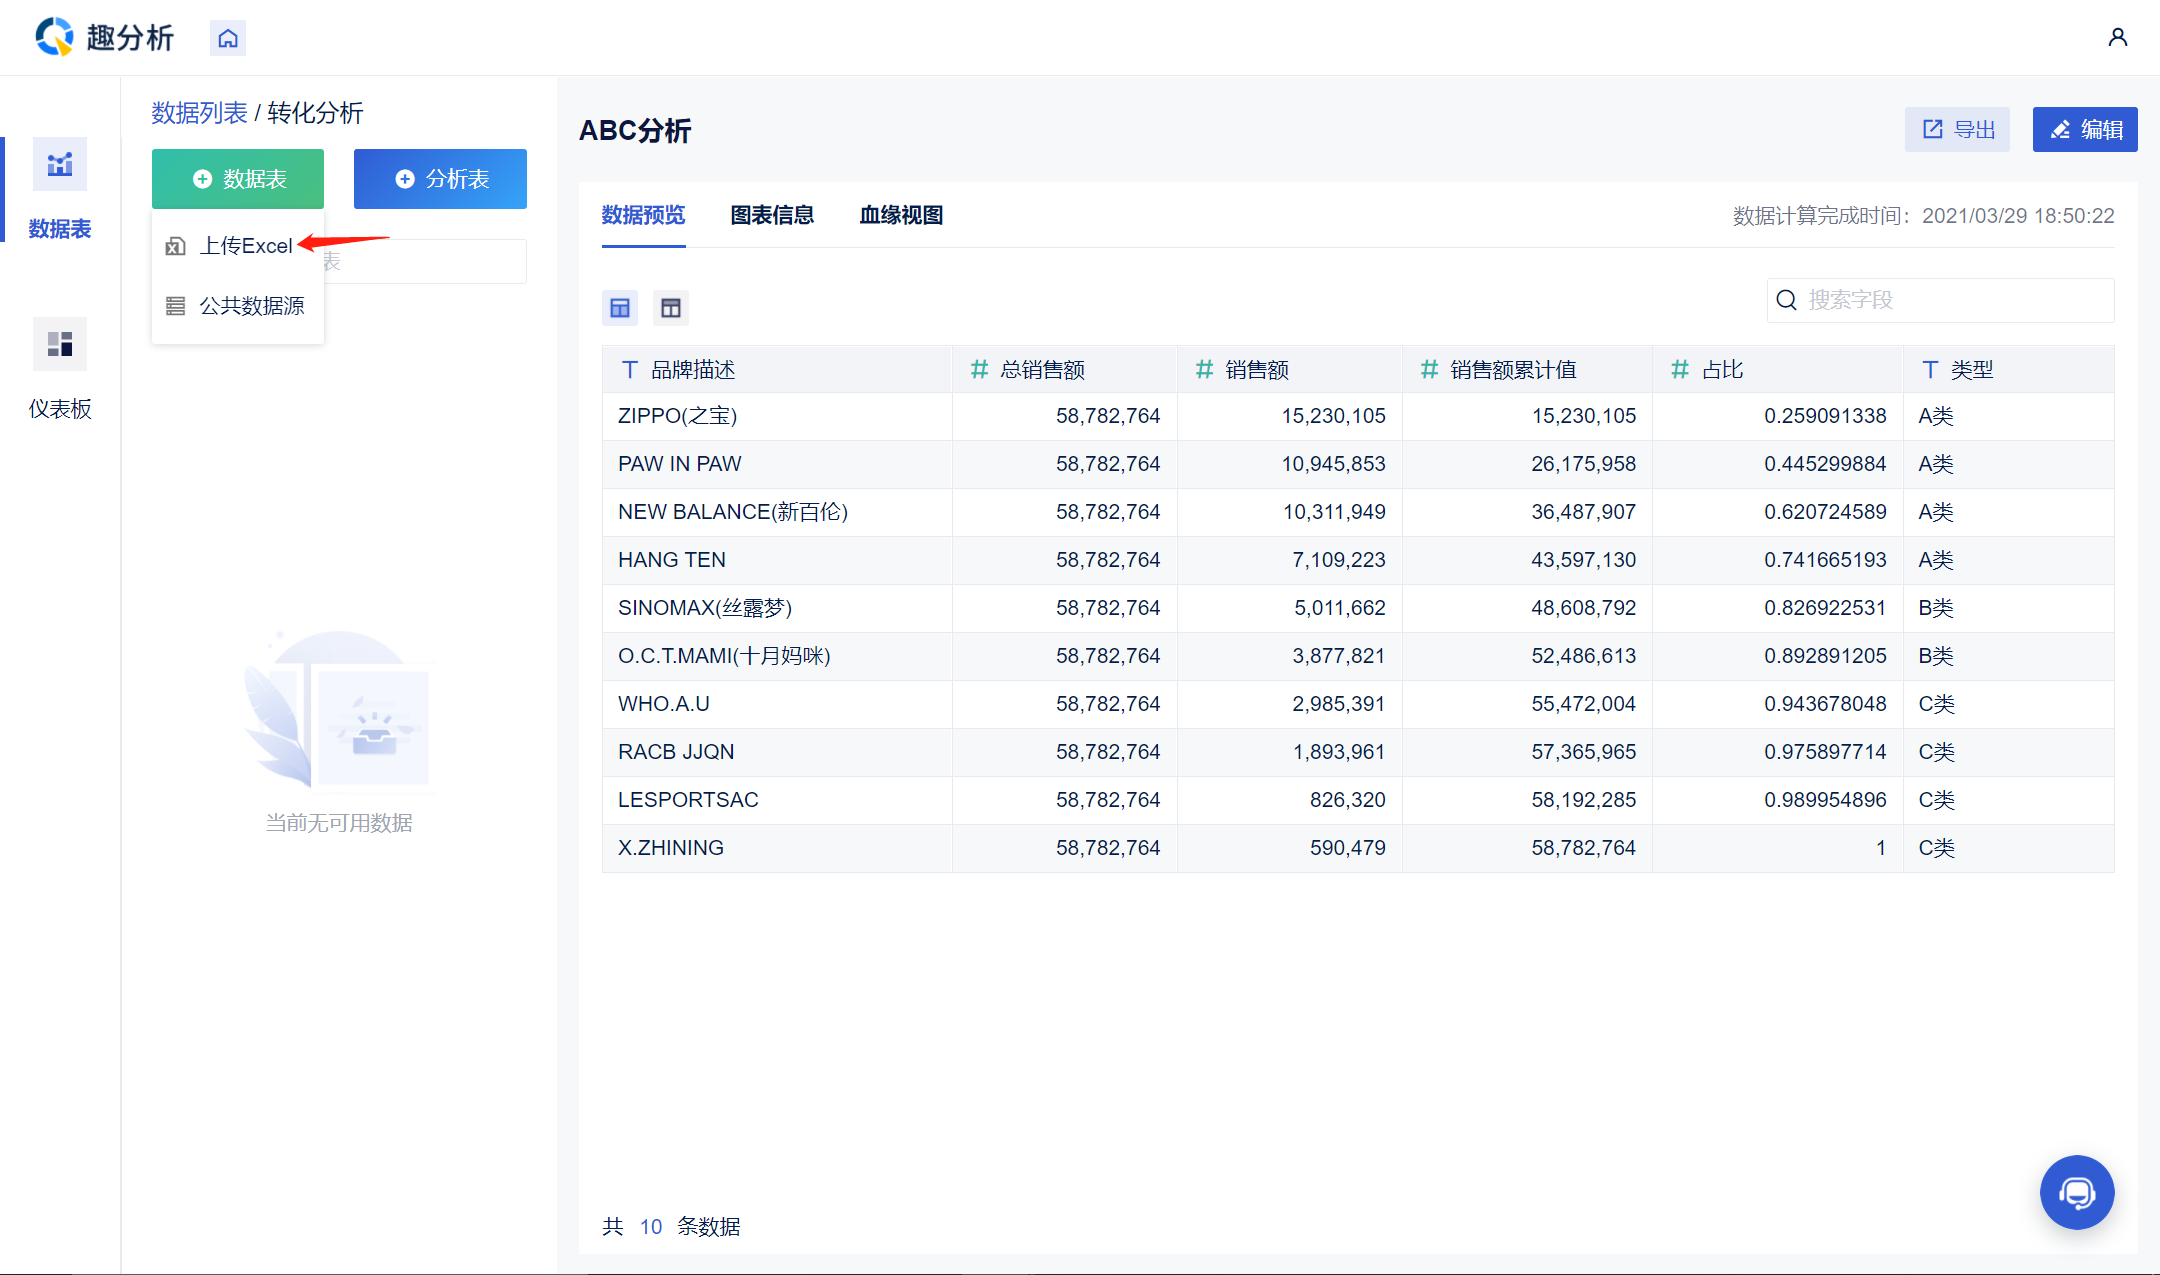Select the 数据表 sidebar chart icon
The width and height of the screenshot is (2160, 1275).
point(60,164)
